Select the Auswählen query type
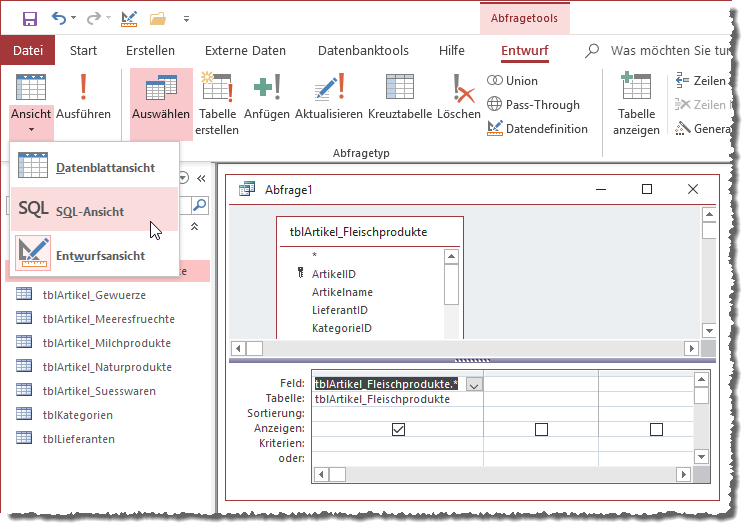This screenshot has width=750, height=530. click(161, 103)
